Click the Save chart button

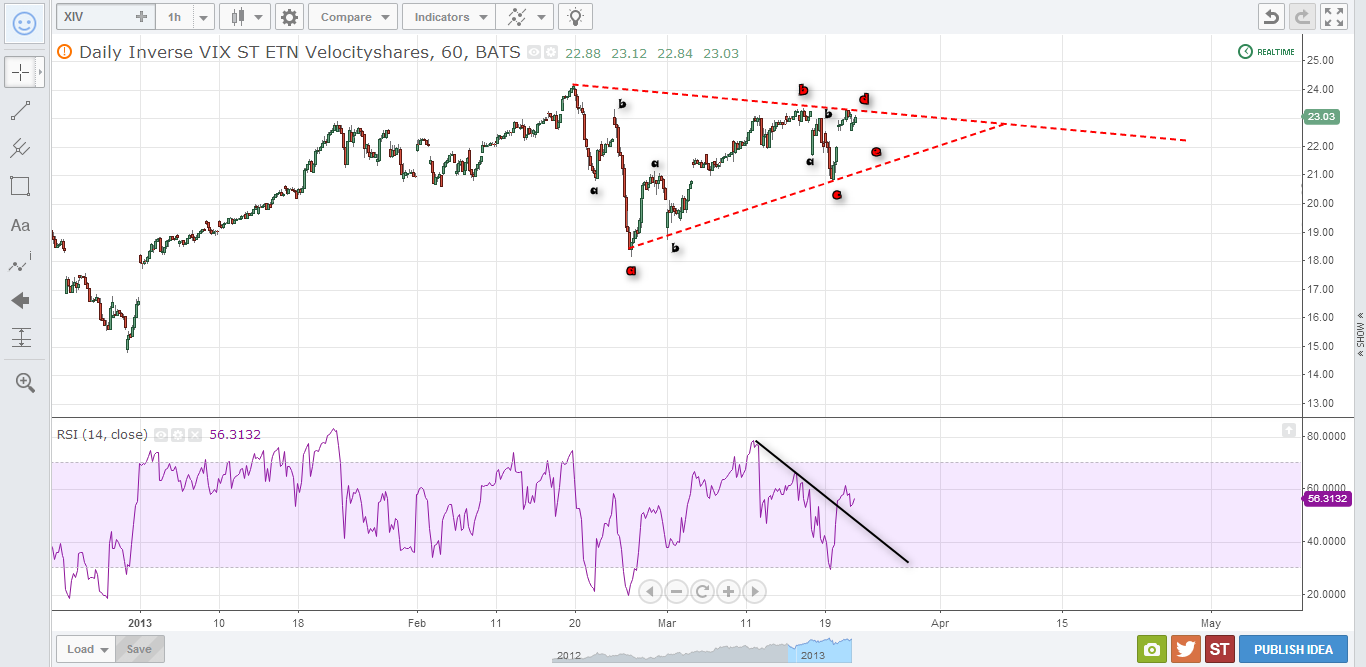pos(139,649)
